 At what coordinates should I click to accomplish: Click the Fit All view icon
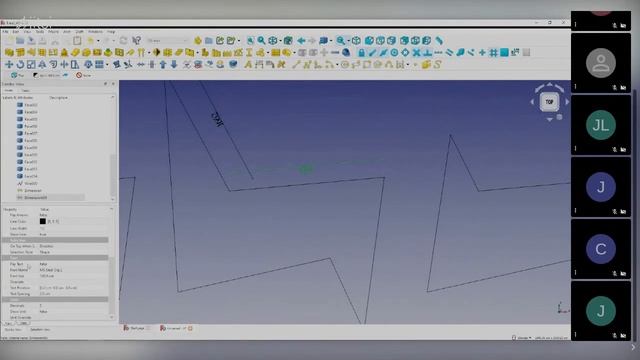pos(250,40)
